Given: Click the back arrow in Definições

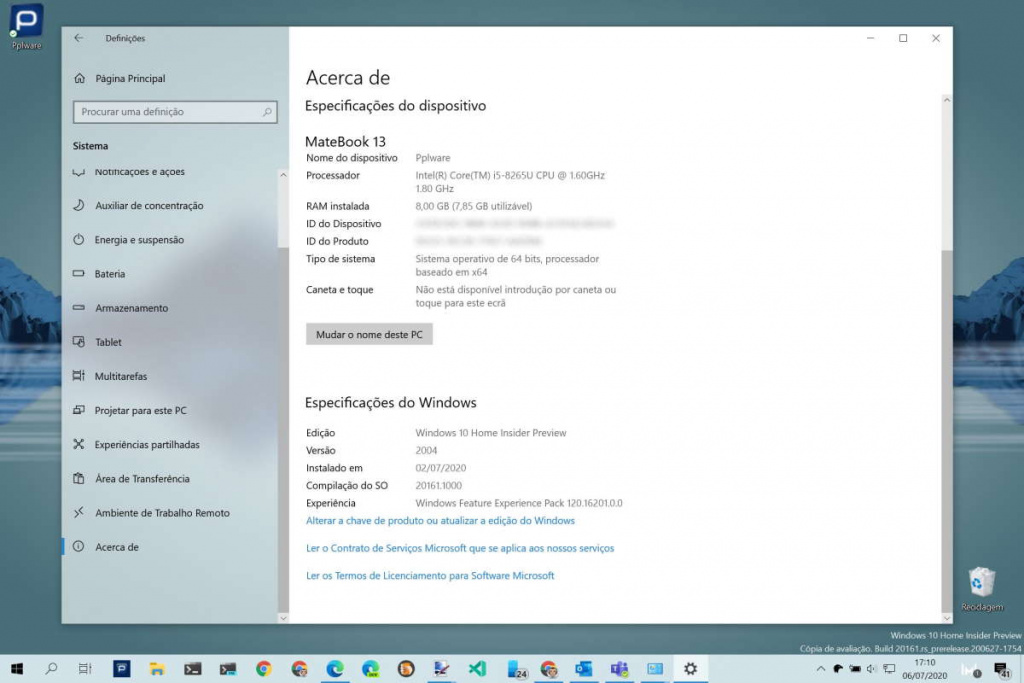Looking at the screenshot, I should coord(79,38).
